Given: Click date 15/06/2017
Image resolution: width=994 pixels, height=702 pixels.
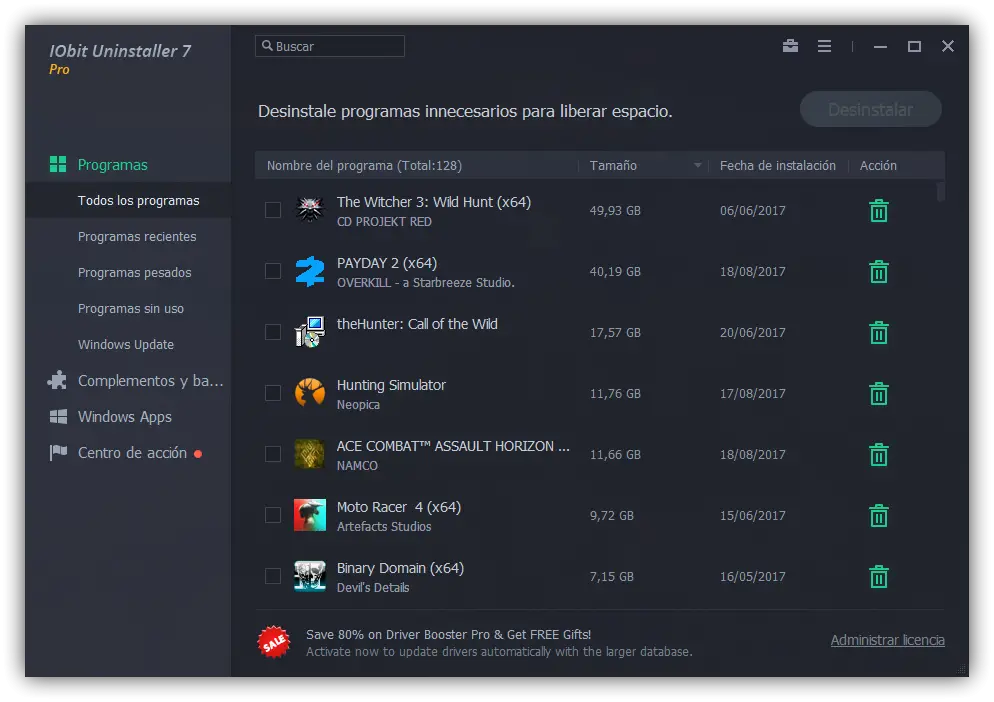Looking at the screenshot, I should tap(752, 516).
